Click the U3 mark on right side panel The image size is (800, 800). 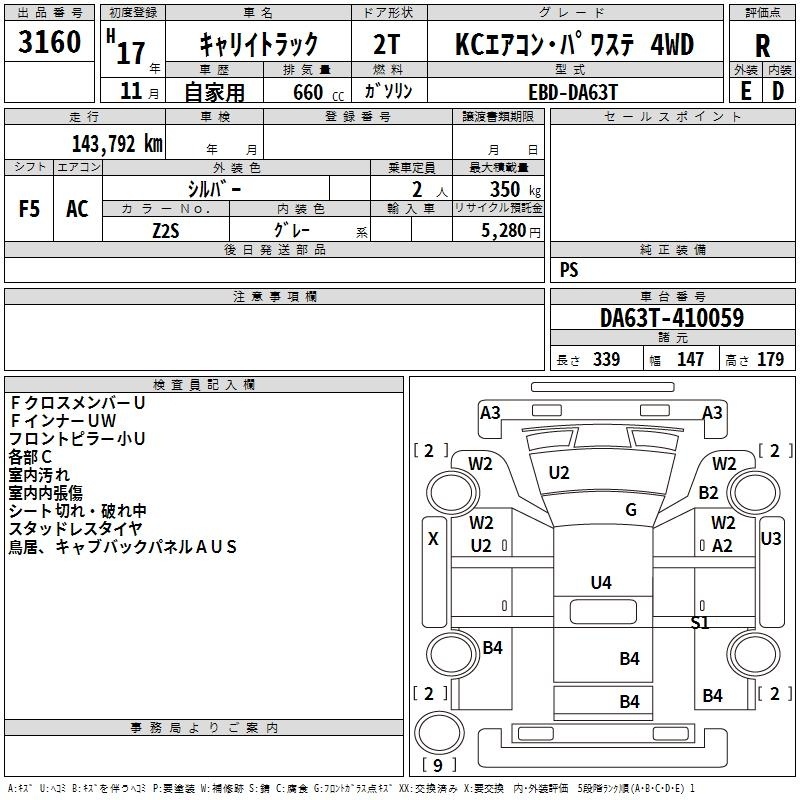point(770,538)
